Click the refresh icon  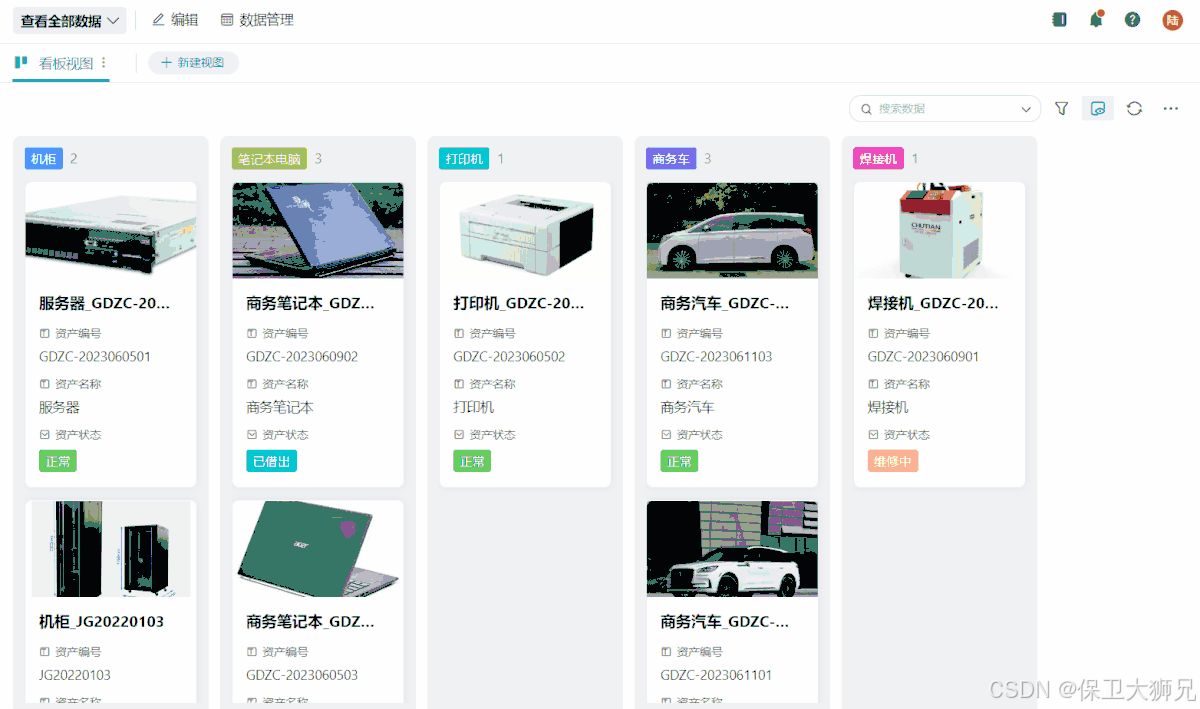pyautogui.click(x=1134, y=108)
